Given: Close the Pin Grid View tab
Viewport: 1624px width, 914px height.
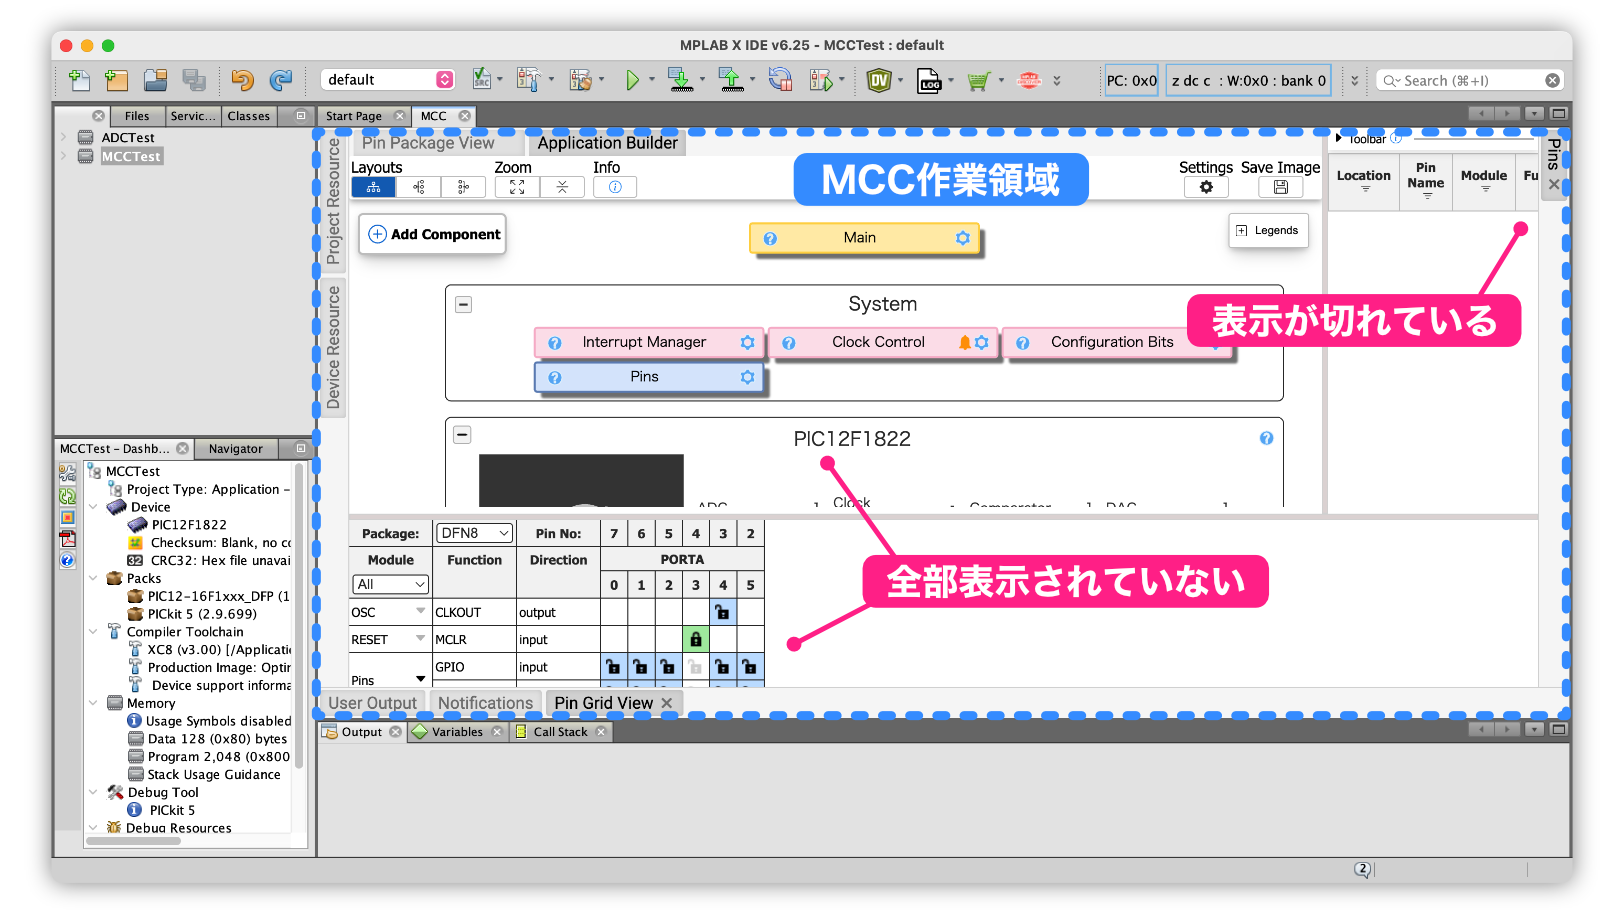Looking at the screenshot, I should 667,703.
